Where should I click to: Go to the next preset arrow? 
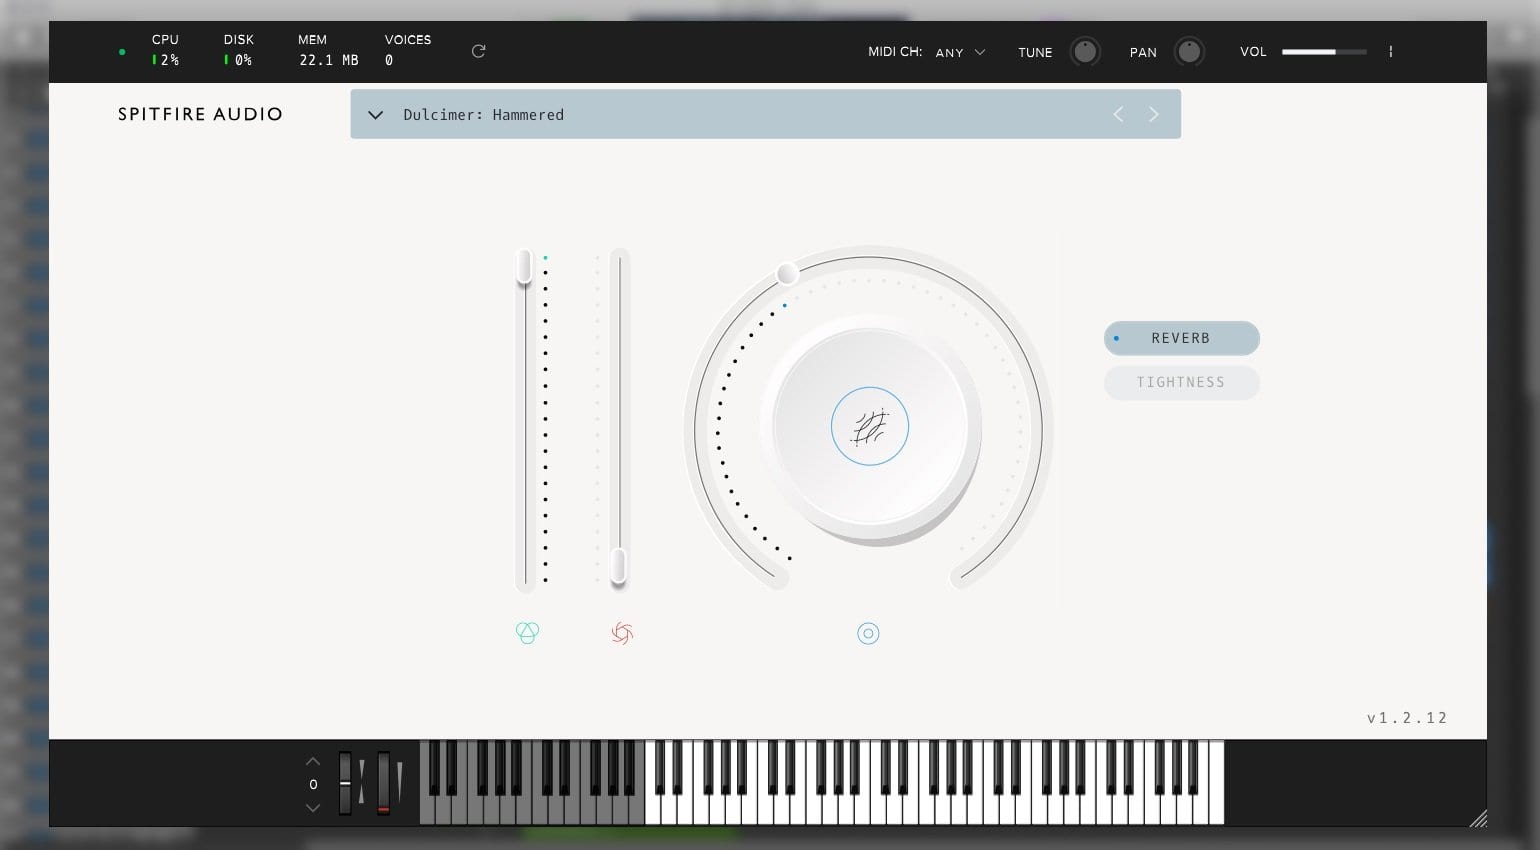pos(1154,114)
